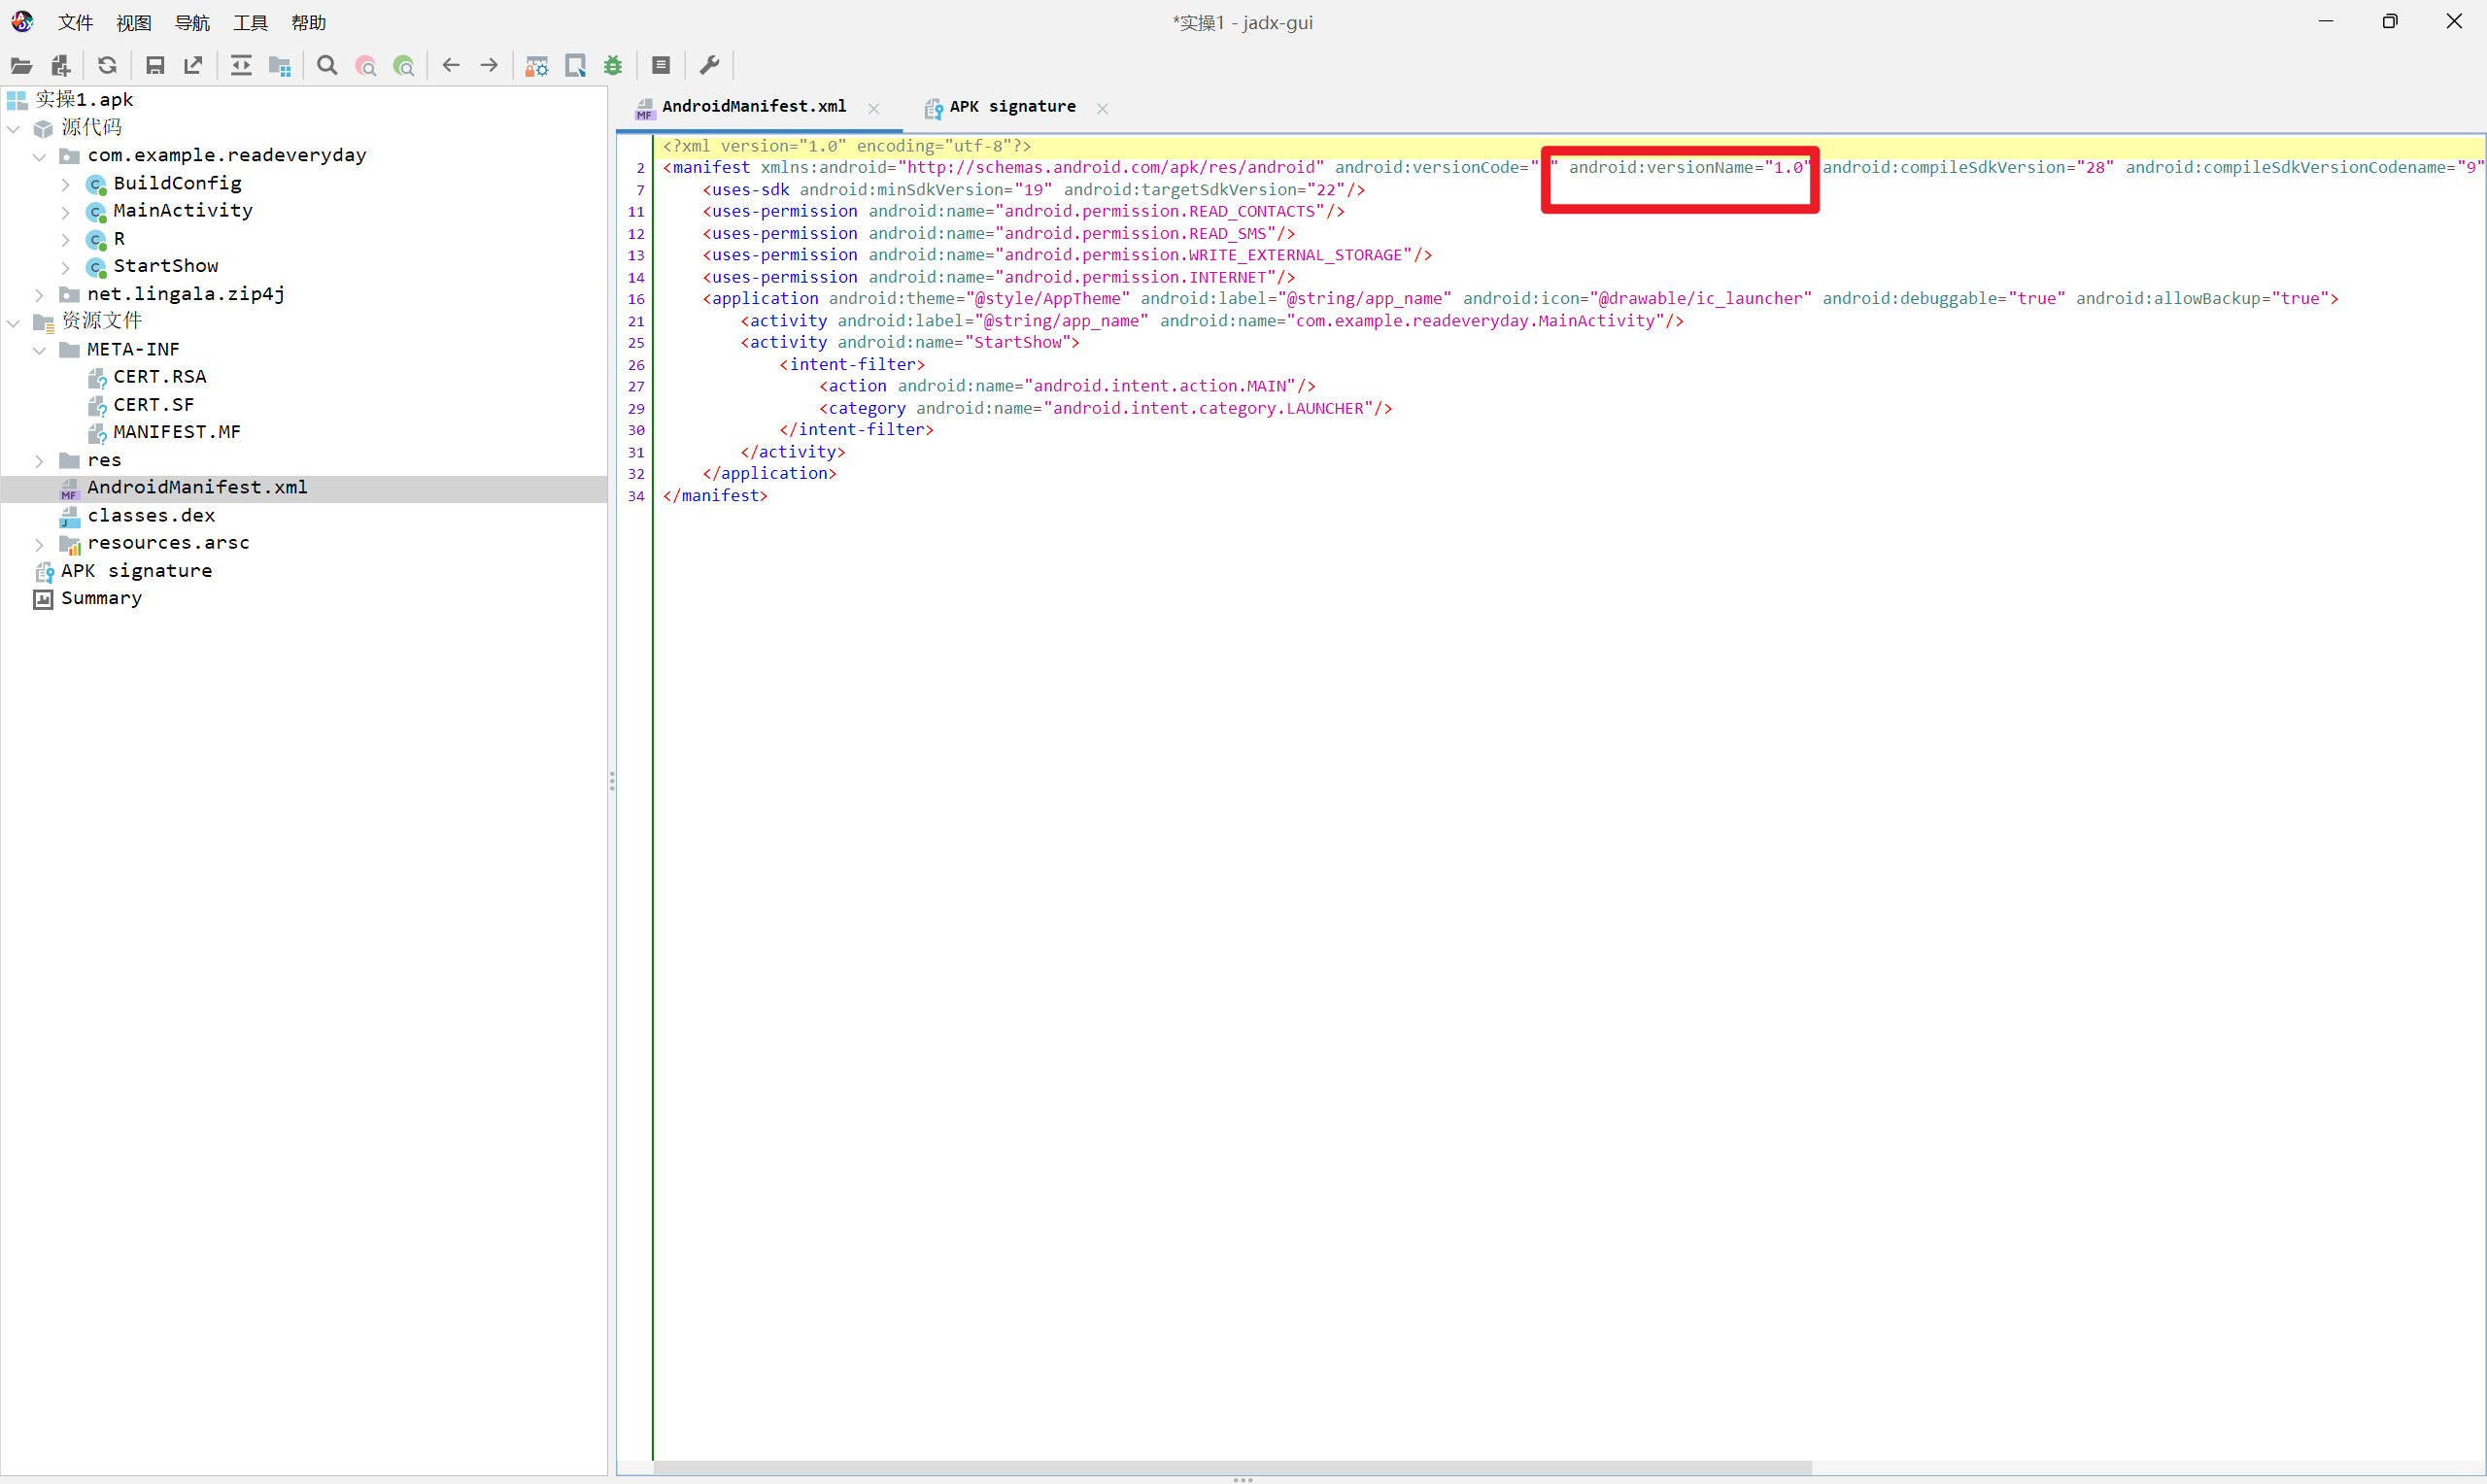
Task: Click android.intent.category.LAUNCHER text
Action: 1208,408
